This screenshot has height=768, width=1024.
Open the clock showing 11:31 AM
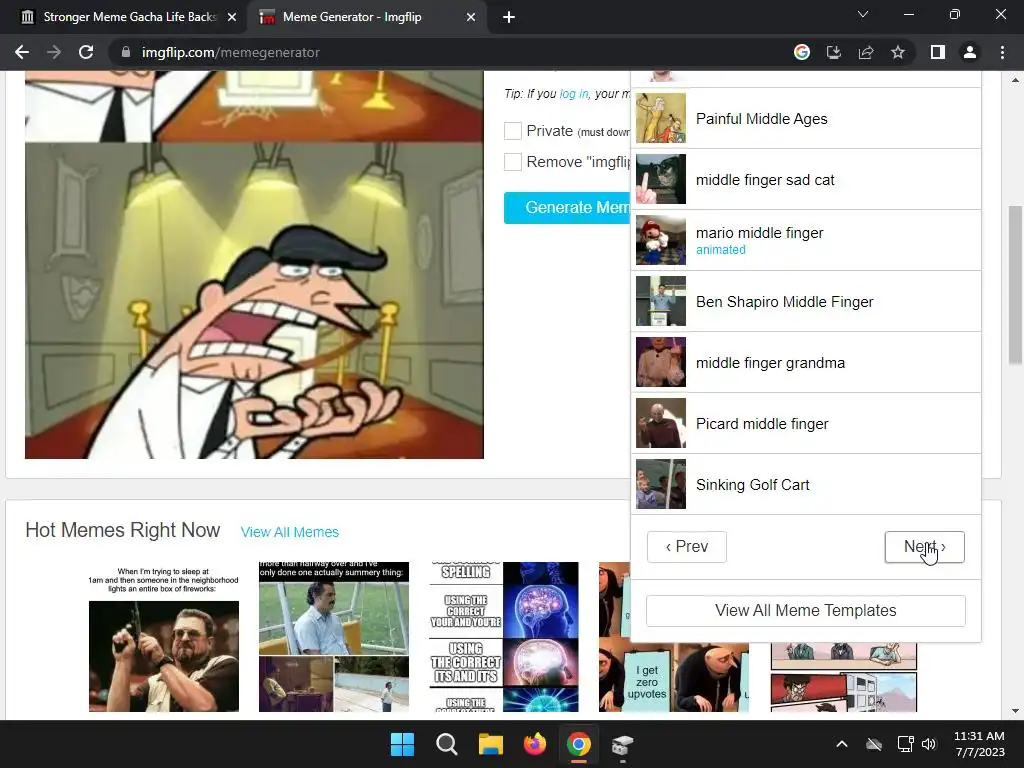(x=980, y=744)
